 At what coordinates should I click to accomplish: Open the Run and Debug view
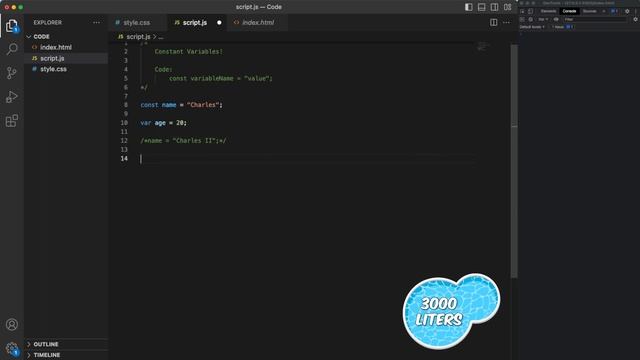(12, 97)
